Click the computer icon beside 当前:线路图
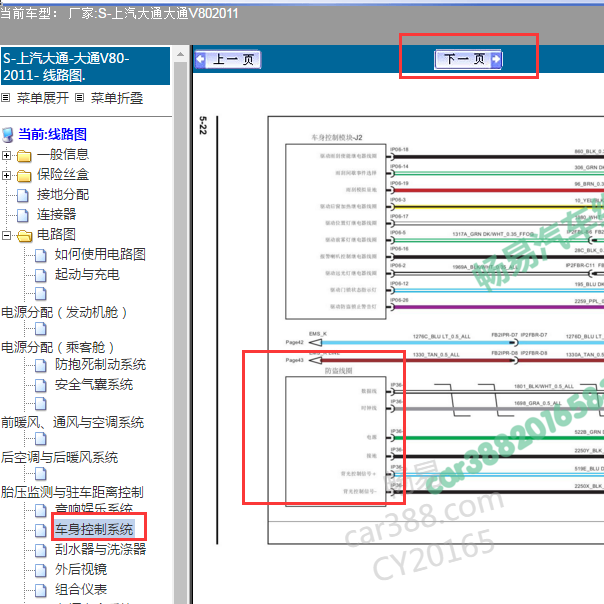This screenshot has height=604, width=604. pos(8,135)
